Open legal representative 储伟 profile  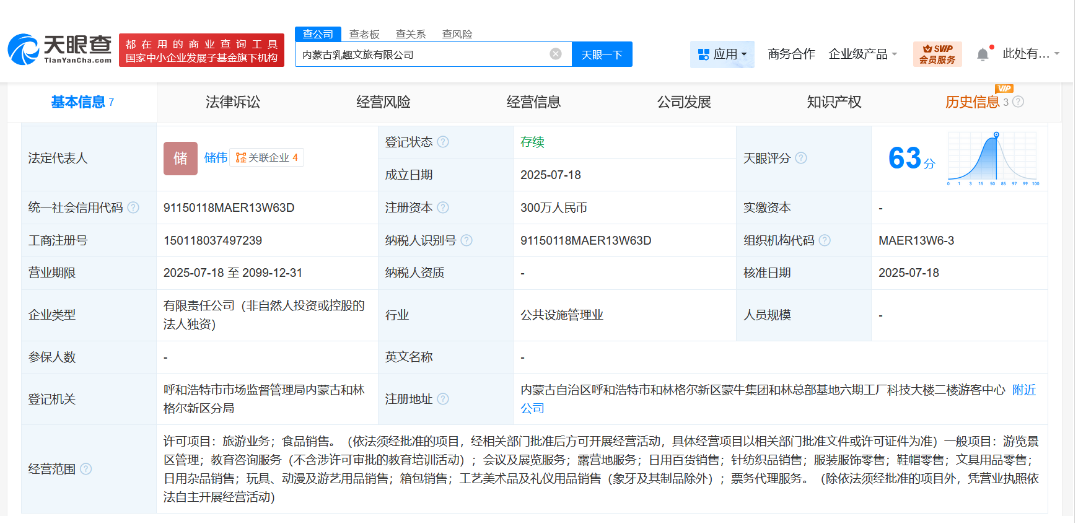(215, 158)
